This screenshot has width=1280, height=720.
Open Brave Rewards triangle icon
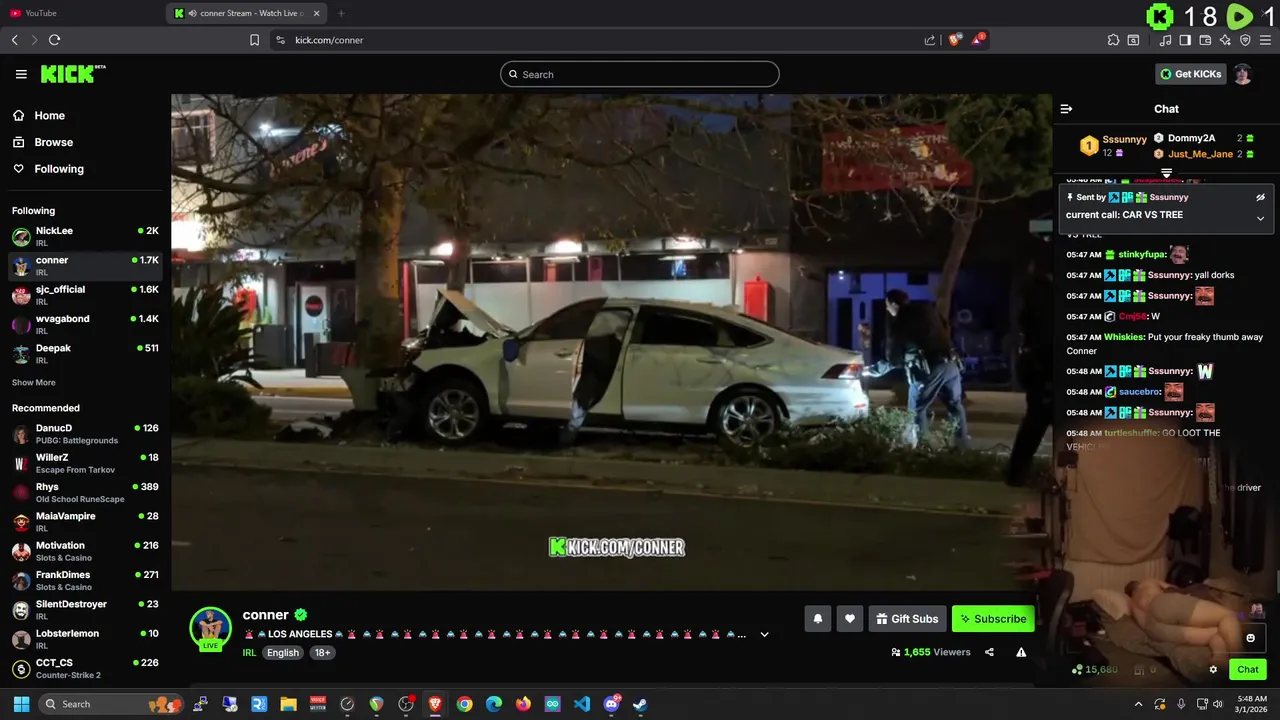click(979, 40)
